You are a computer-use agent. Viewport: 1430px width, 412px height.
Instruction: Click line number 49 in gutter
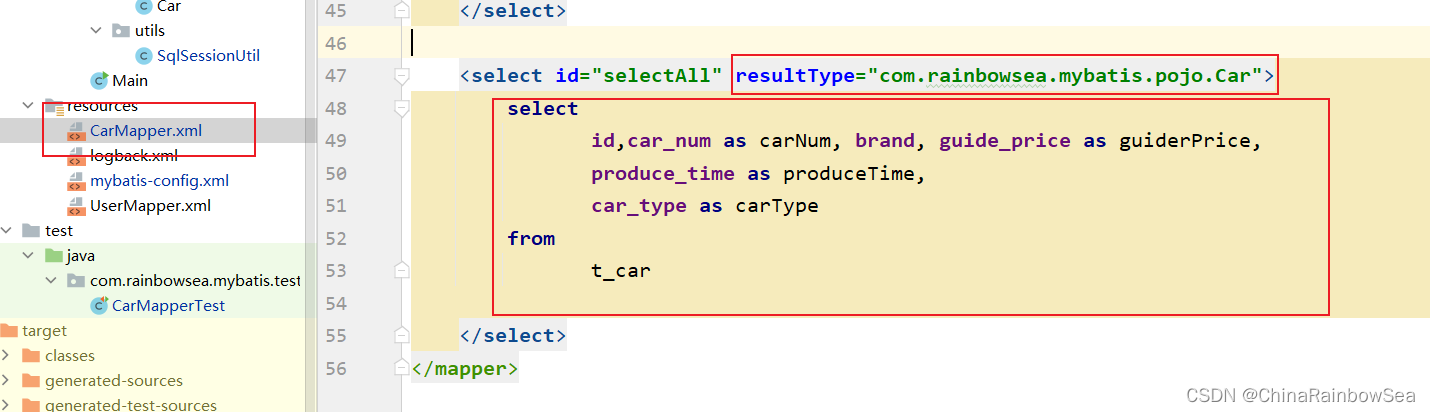point(336,141)
